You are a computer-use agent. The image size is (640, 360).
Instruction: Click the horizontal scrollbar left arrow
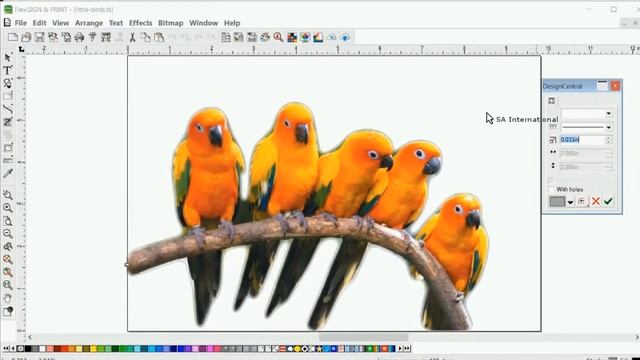(x=30, y=337)
